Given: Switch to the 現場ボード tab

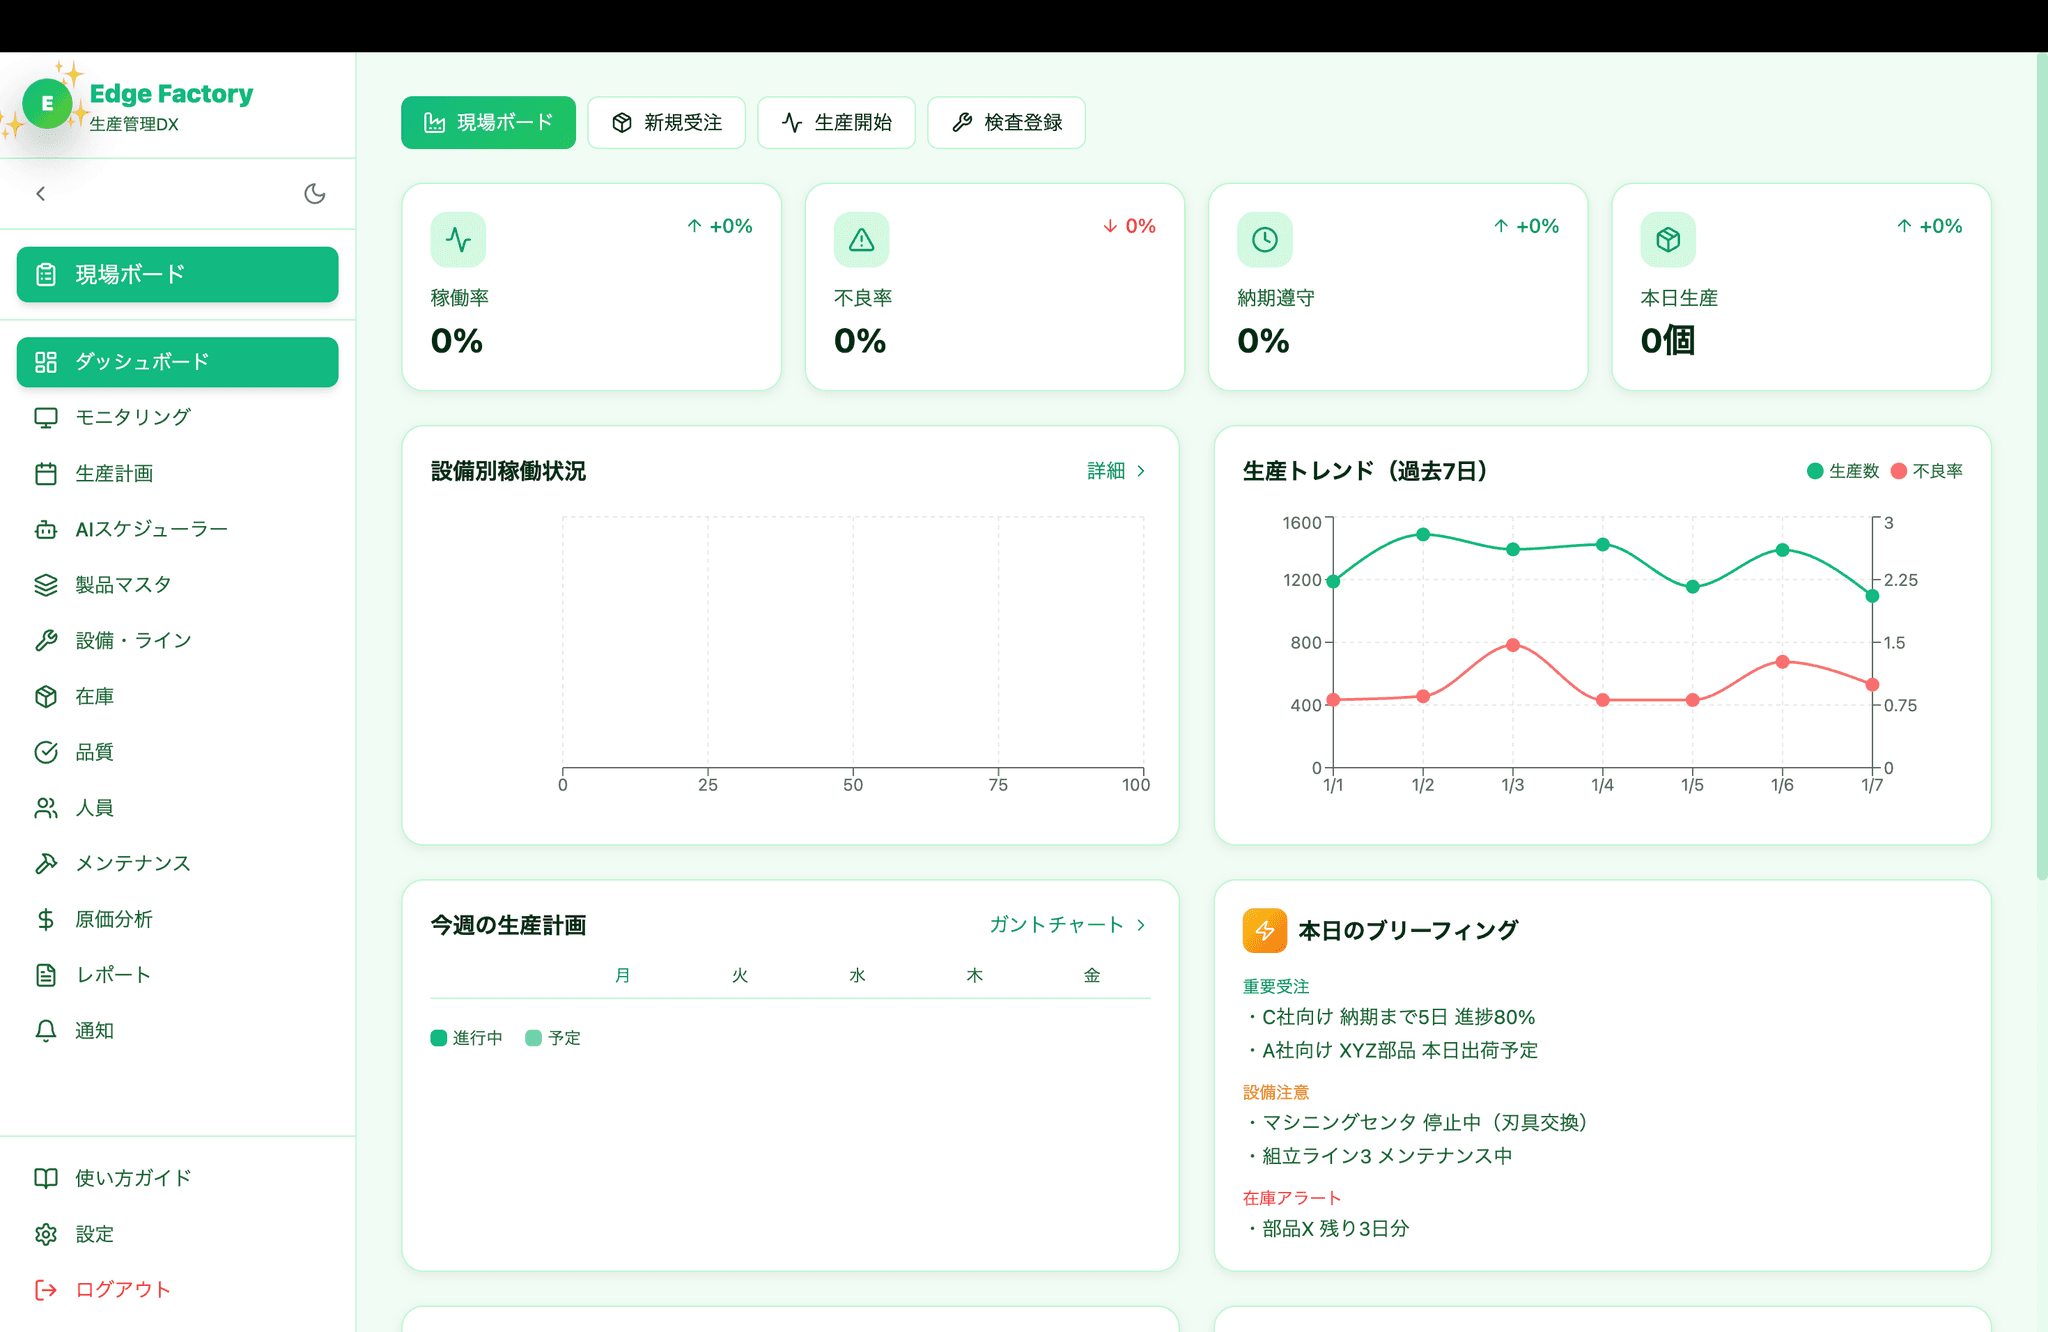Looking at the screenshot, I should (488, 122).
